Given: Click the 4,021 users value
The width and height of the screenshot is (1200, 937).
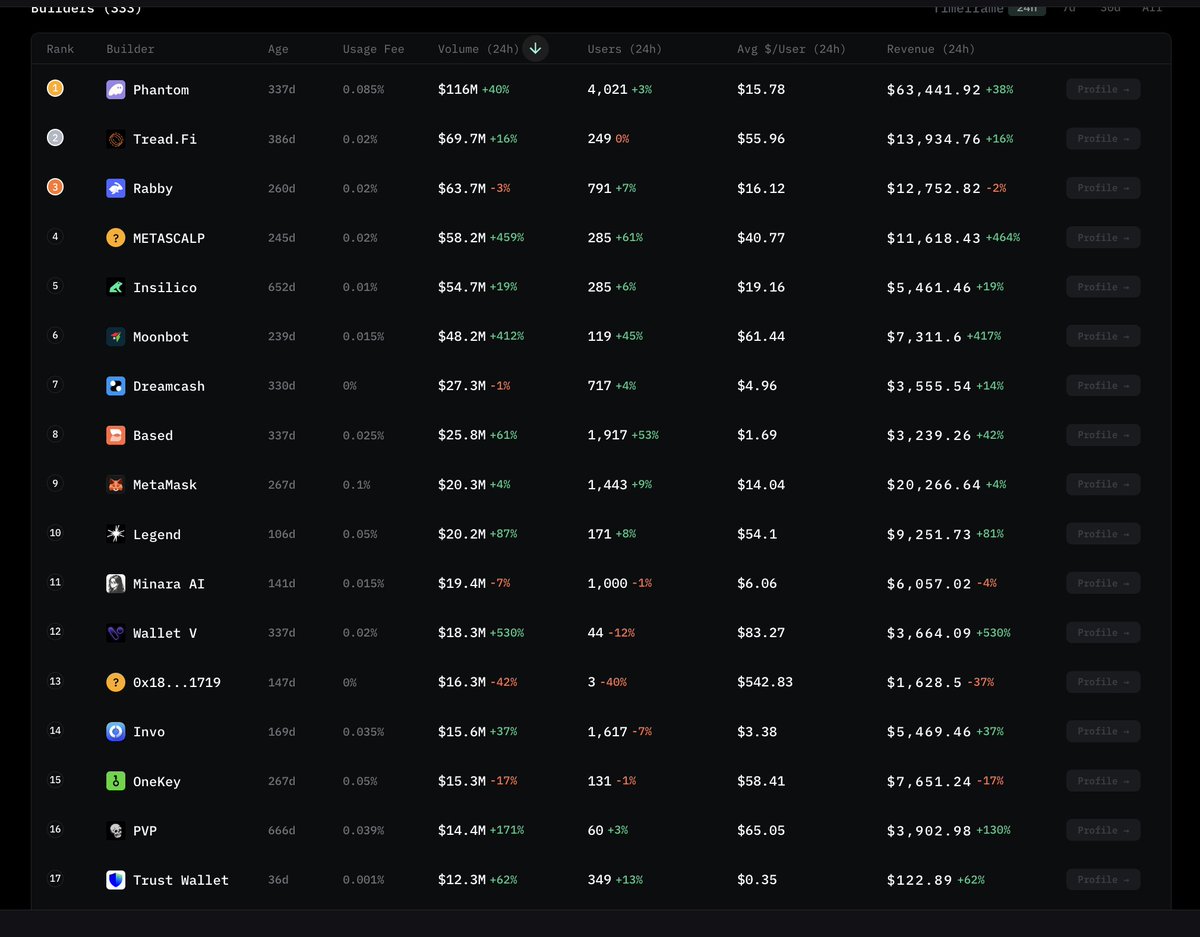Looking at the screenshot, I should pos(608,90).
